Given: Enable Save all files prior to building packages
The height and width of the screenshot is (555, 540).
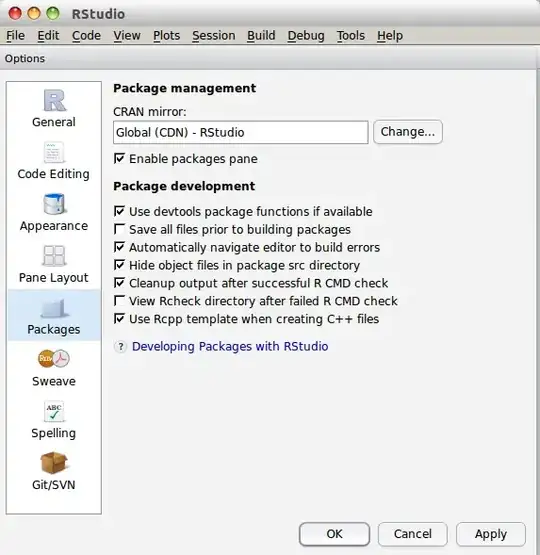Looking at the screenshot, I should click(119, 229).
